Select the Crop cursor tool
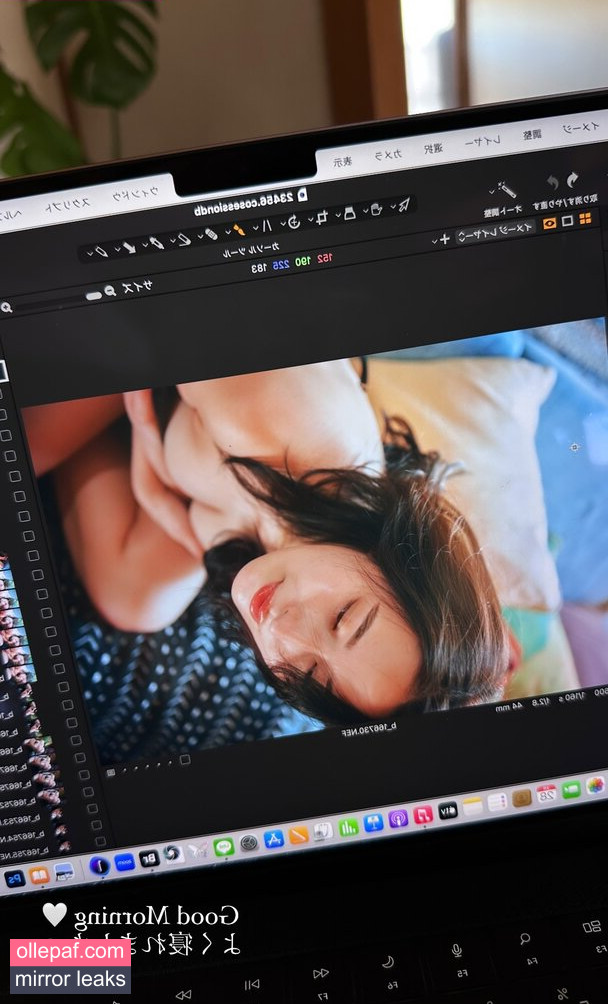 point(322,216)
